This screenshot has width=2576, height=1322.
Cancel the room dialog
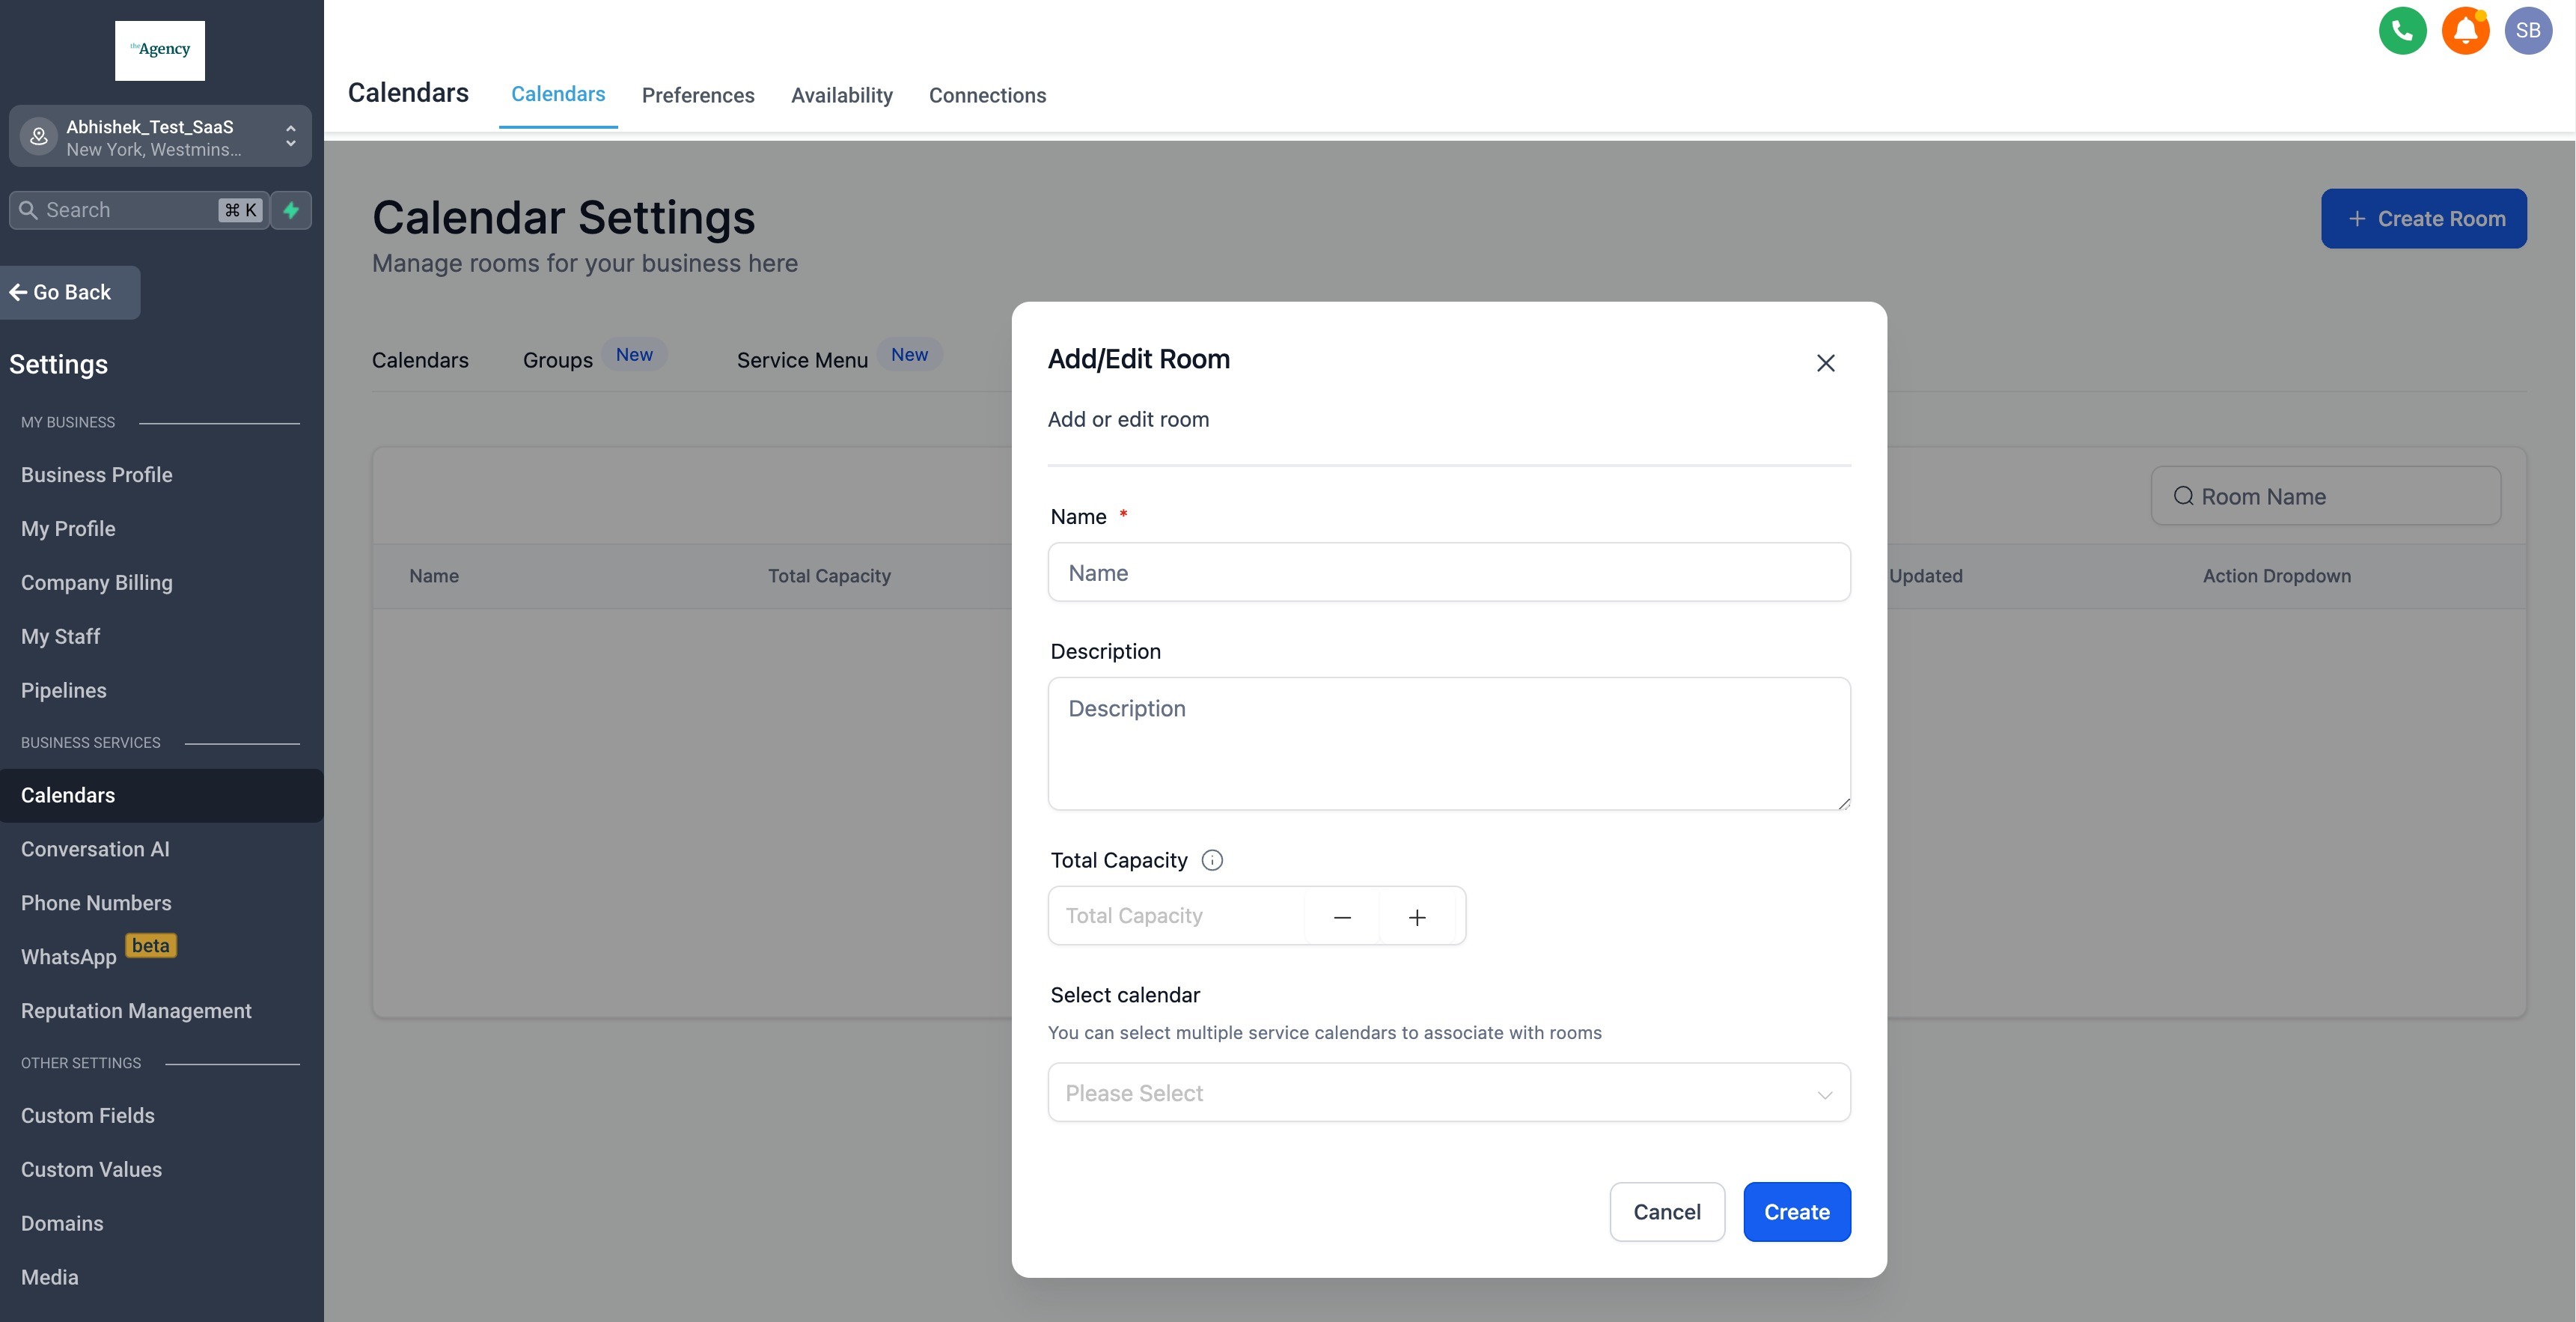(x=1666, y=1212)
